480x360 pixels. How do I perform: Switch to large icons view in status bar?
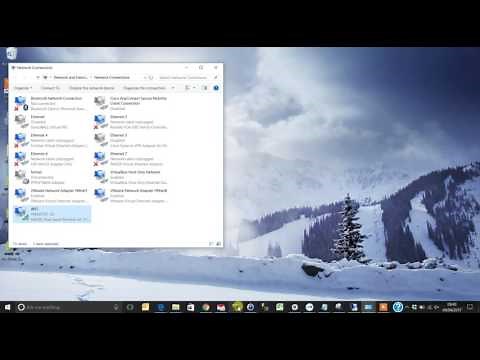coord(218,244)
